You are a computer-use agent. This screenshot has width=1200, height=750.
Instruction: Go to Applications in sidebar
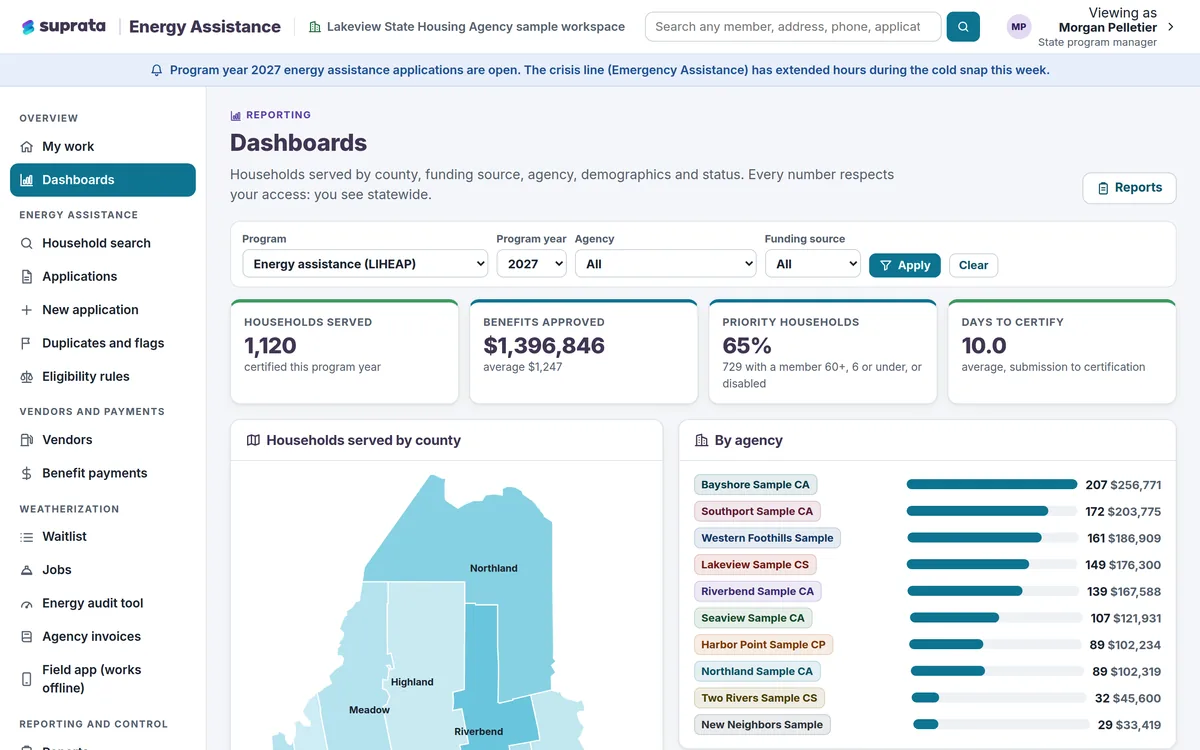(103, 277)
